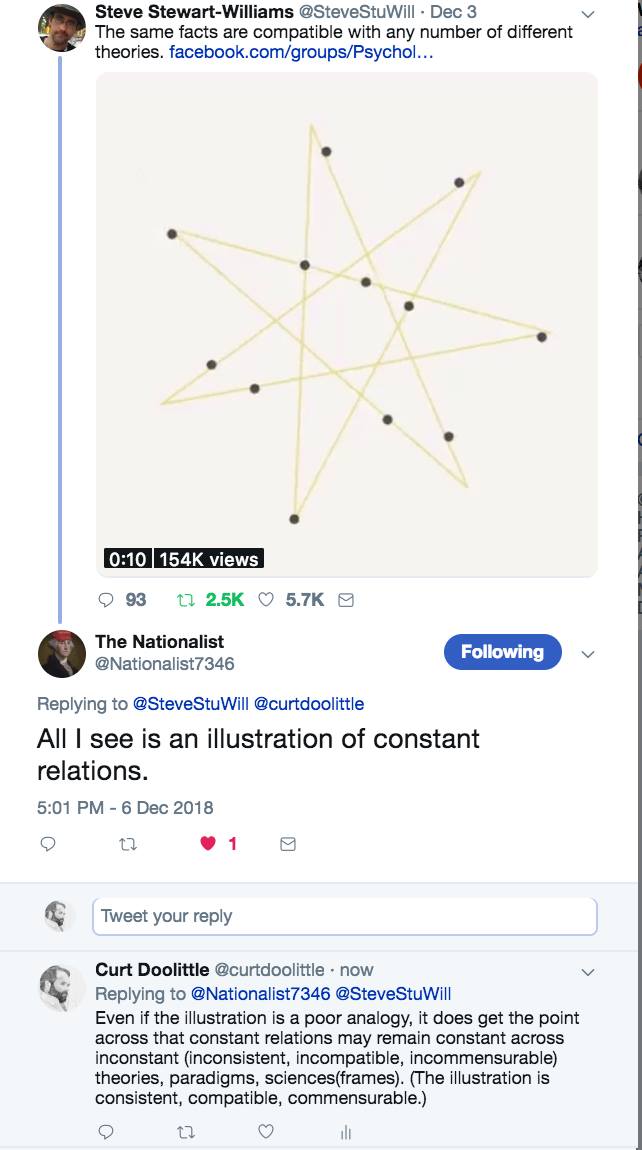Like Curt Doolittle's reply
The width and height of the screenshot is (642, 1150).
pyautogui.click(x=266, y=1132)
